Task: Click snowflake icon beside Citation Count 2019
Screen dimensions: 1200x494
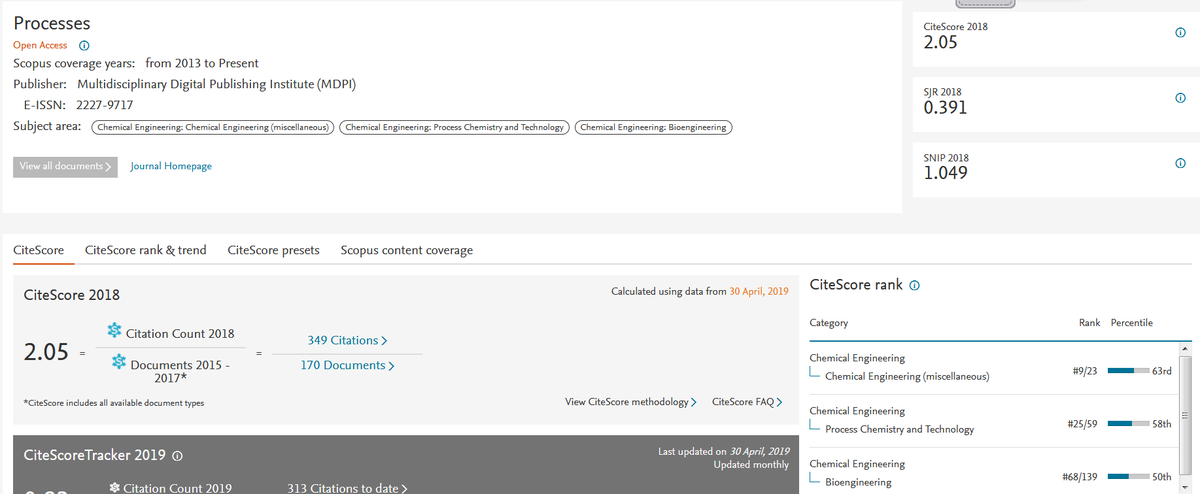Action: [x=114, y=488]
